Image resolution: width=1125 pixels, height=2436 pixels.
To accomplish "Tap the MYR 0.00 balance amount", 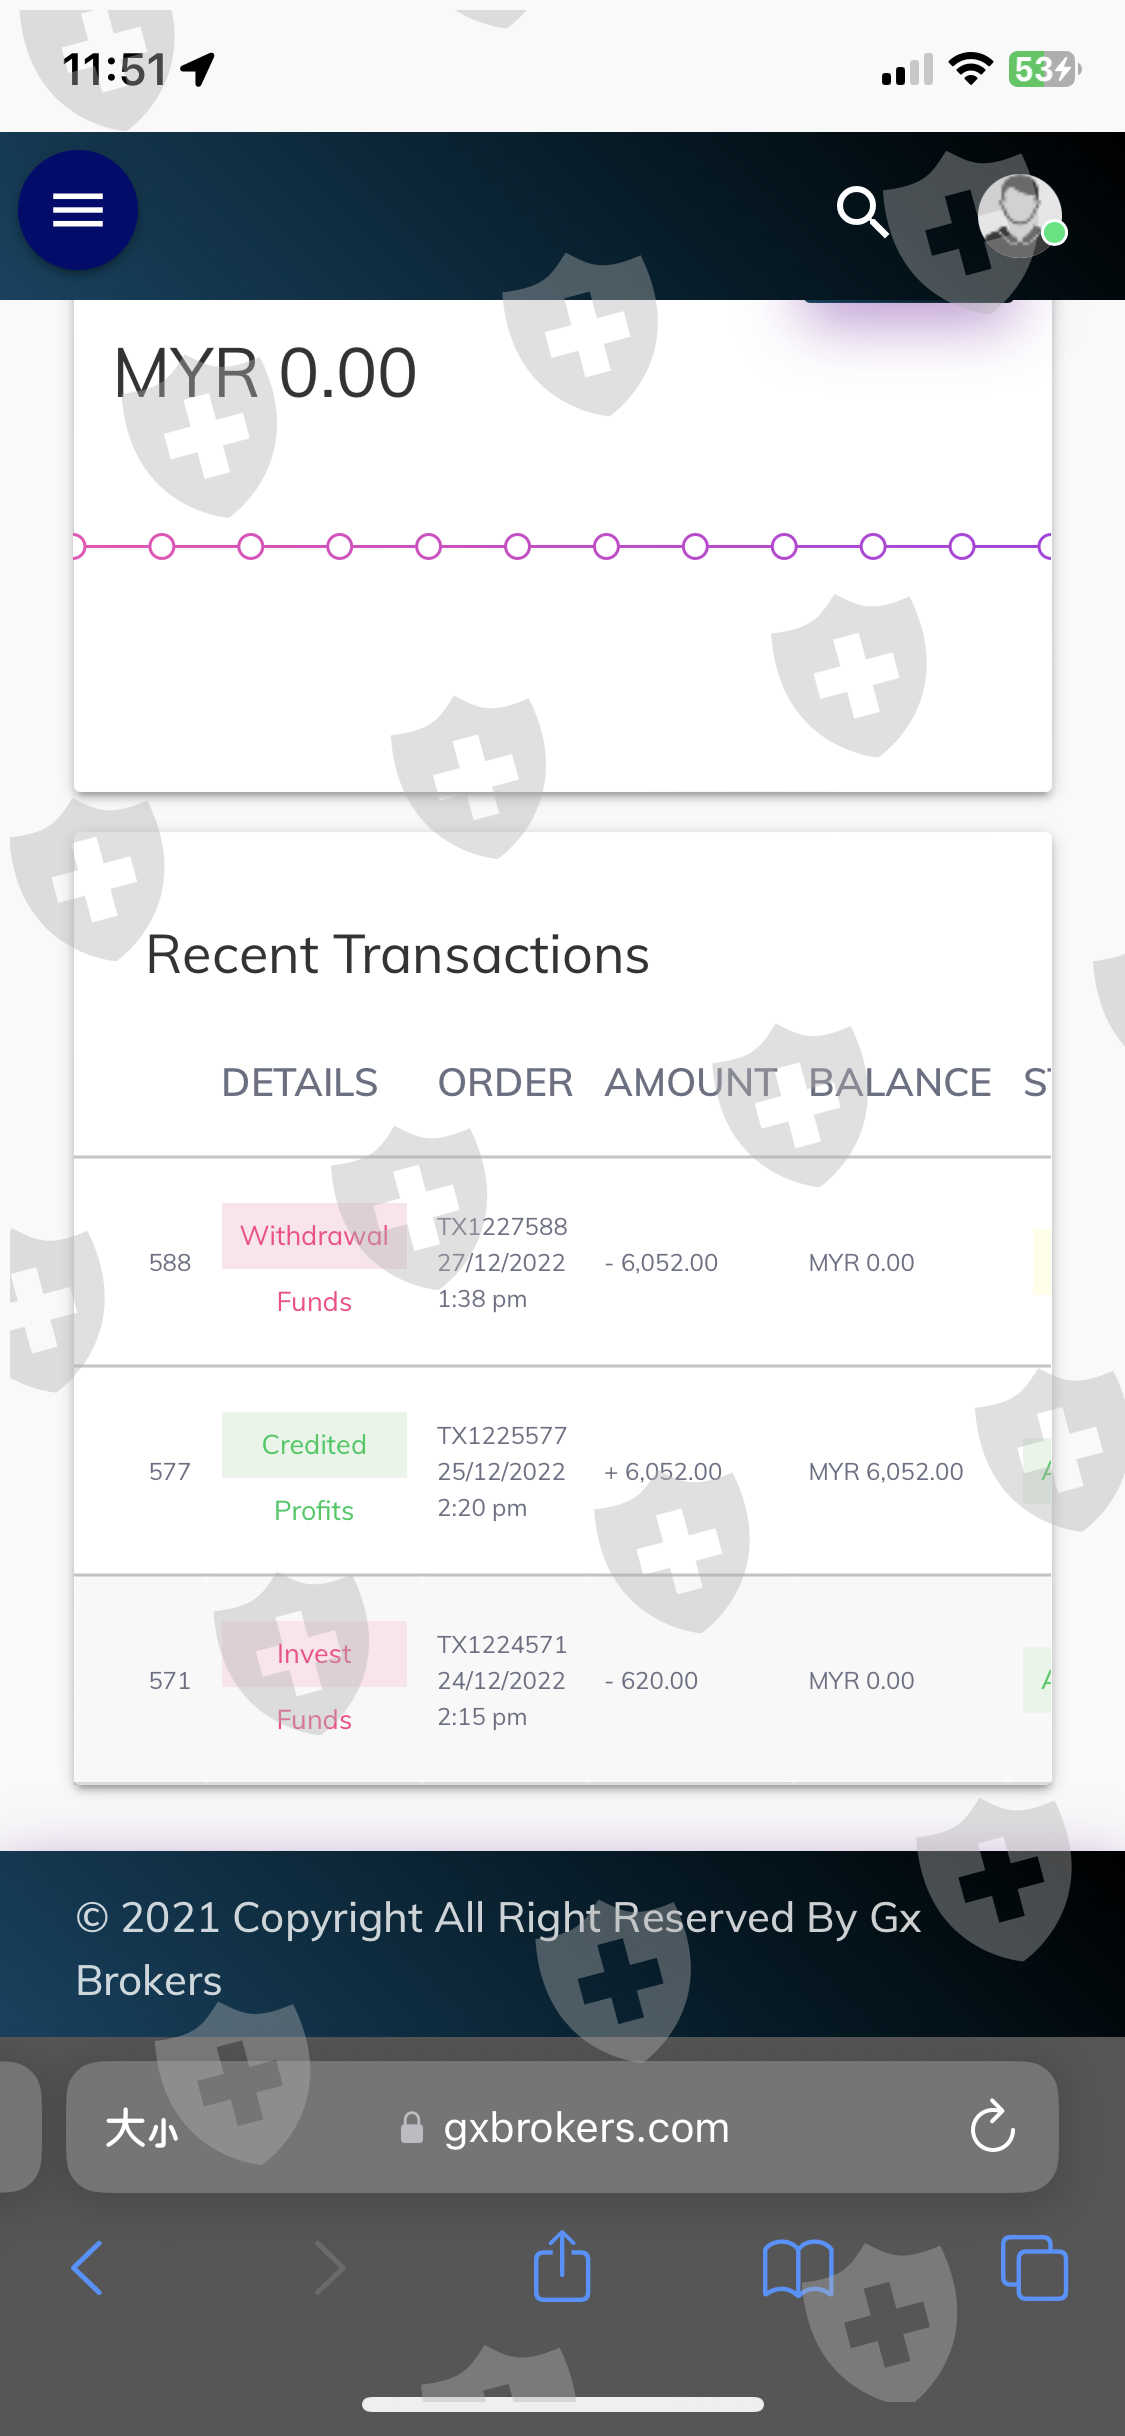I will pyautogui.click(x=265, y=373).
